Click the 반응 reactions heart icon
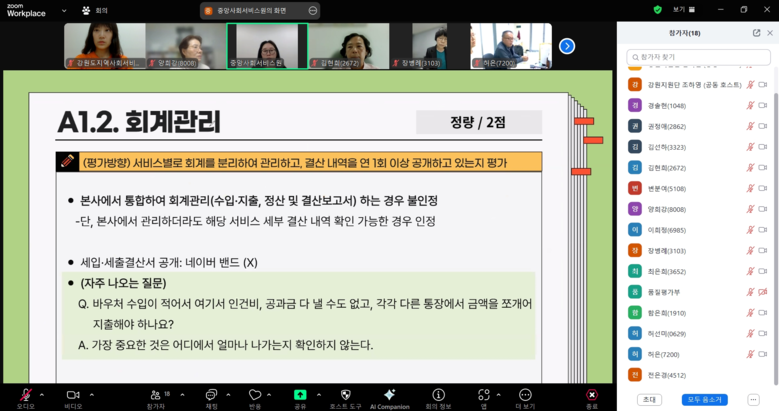The width and height of the screenshot is (779, 411). [255, 394]
